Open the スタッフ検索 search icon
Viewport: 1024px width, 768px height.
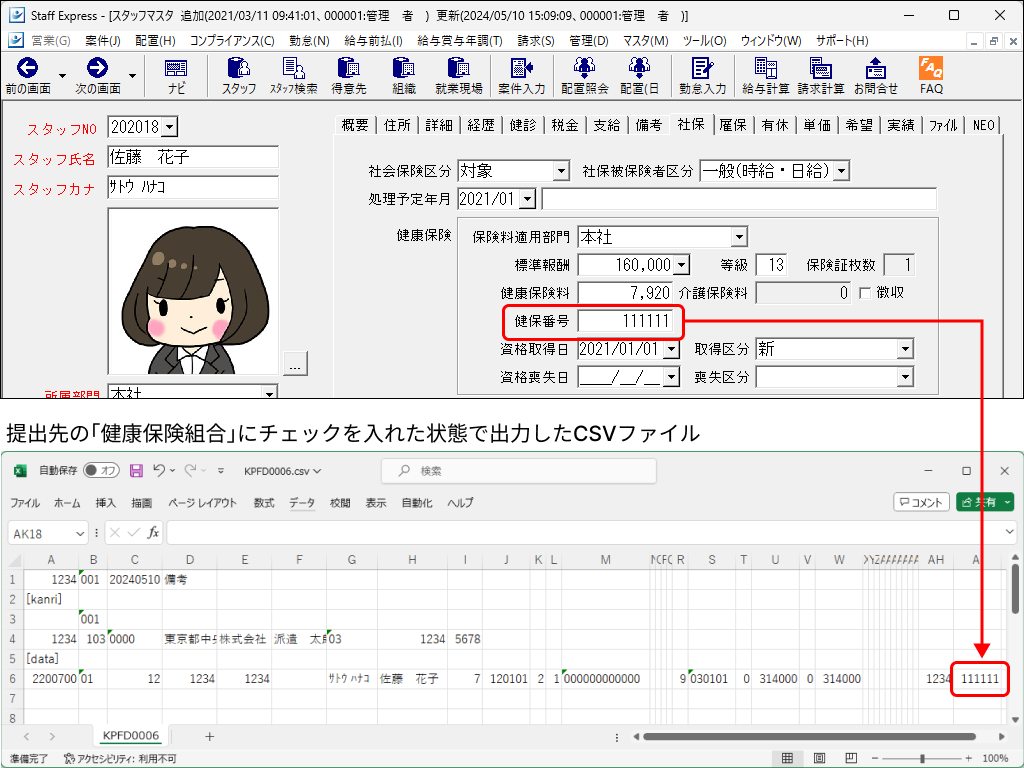point(294,68)
